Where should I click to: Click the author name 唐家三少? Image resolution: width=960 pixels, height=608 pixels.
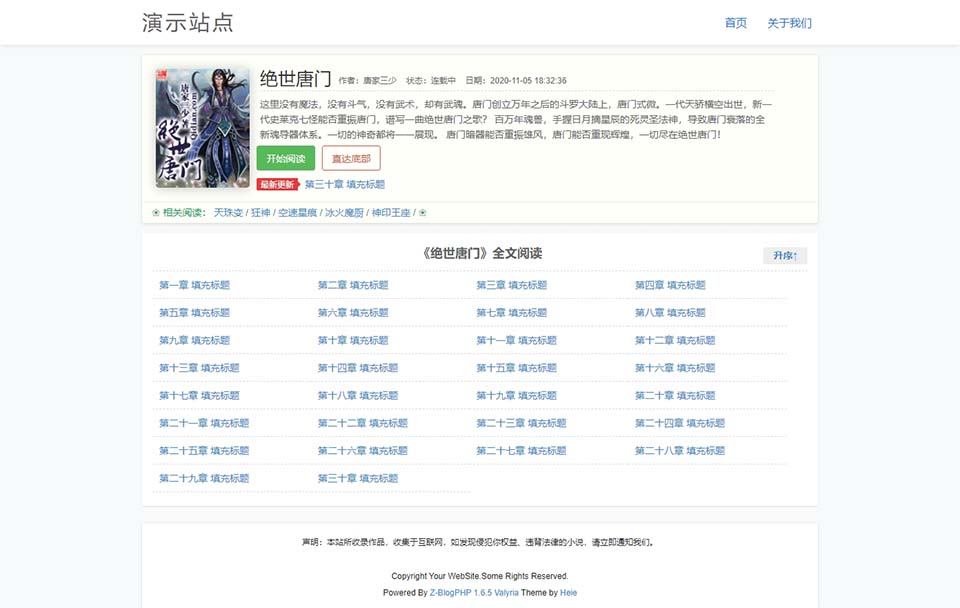(x=379, y=81)
